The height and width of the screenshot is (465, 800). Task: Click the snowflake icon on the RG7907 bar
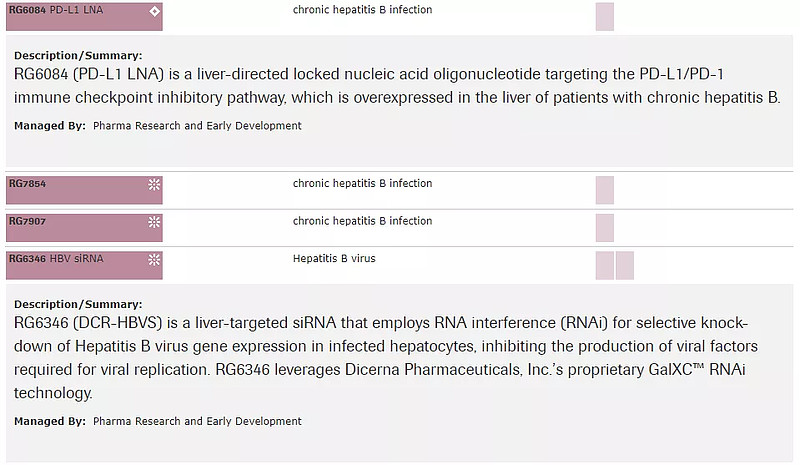coord(154,222)
